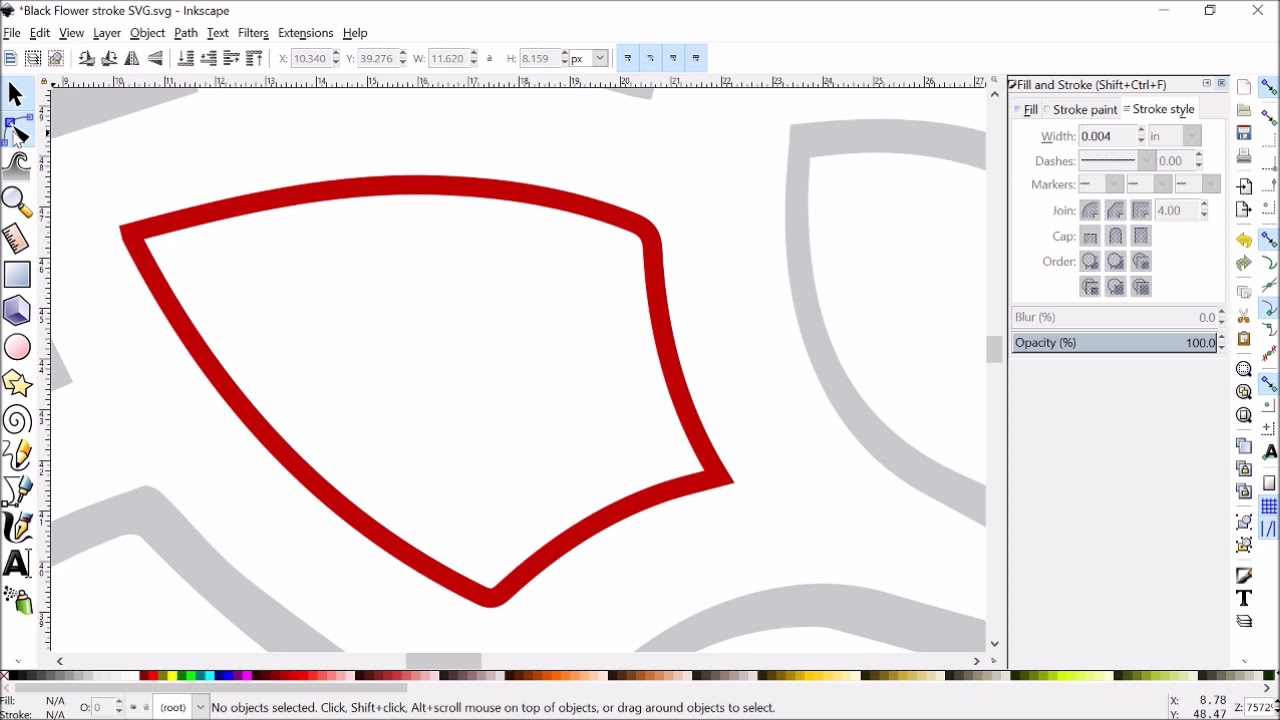Select the Text tool
1280x720 pixels.
coord(16,563)
